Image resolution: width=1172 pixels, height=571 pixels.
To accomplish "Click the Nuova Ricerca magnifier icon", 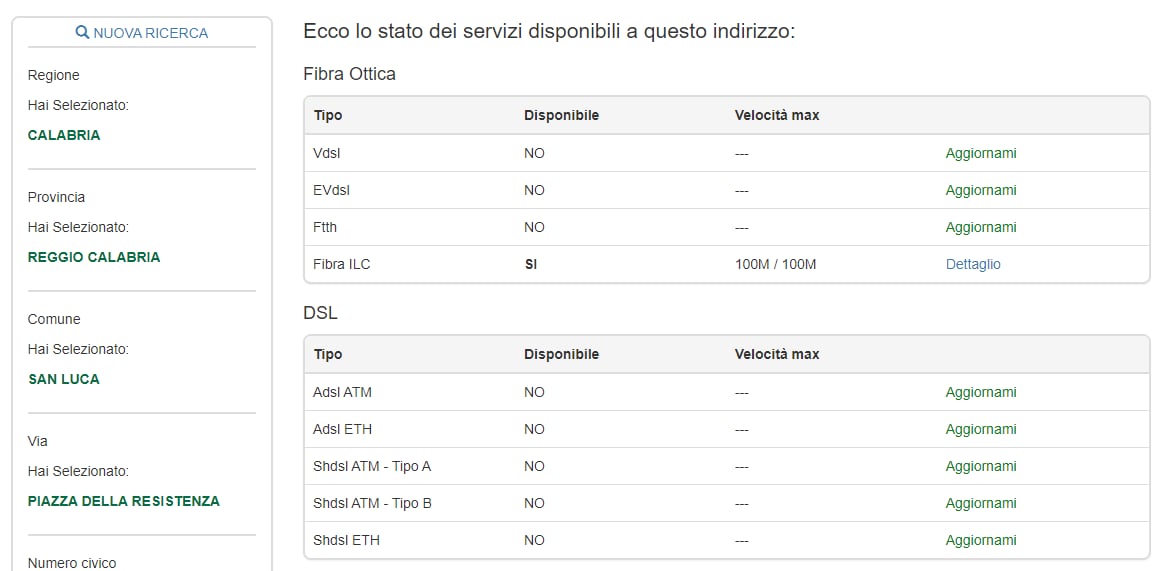I will [83, 33].
